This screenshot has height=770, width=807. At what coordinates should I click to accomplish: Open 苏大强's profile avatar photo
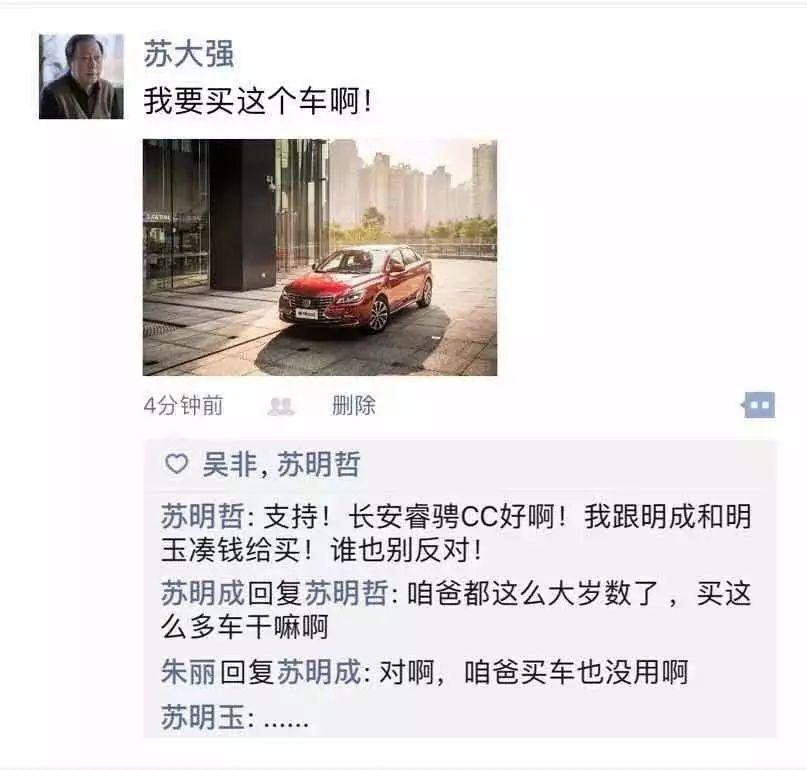(x=81, y=77)
